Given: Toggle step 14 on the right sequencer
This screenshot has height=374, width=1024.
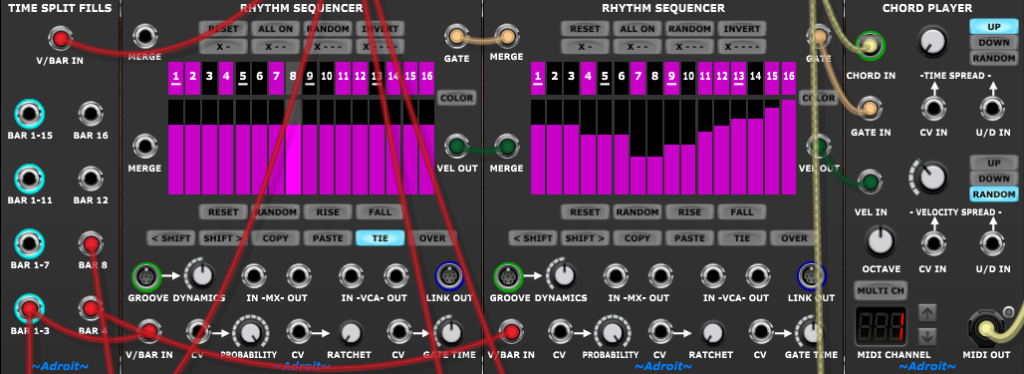Looking at the screenshot, I should pyautogui.click(x=755, y=76).
